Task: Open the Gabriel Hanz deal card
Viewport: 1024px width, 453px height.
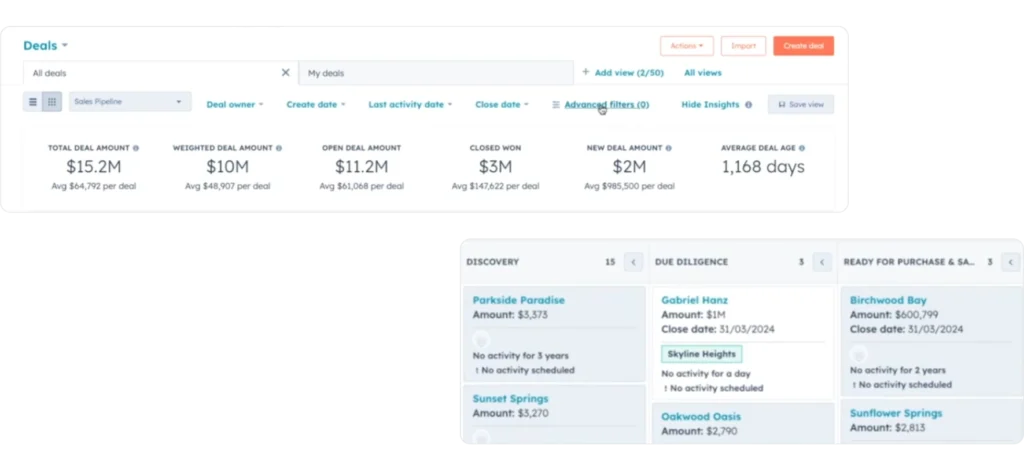Action: tap(695, 300)
